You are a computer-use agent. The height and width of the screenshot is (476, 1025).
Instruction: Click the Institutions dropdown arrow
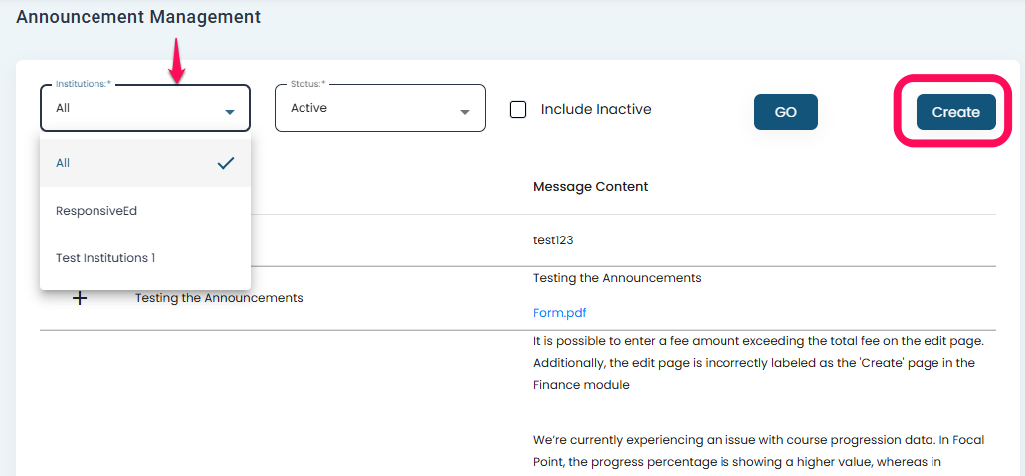(x=230, y=112)
